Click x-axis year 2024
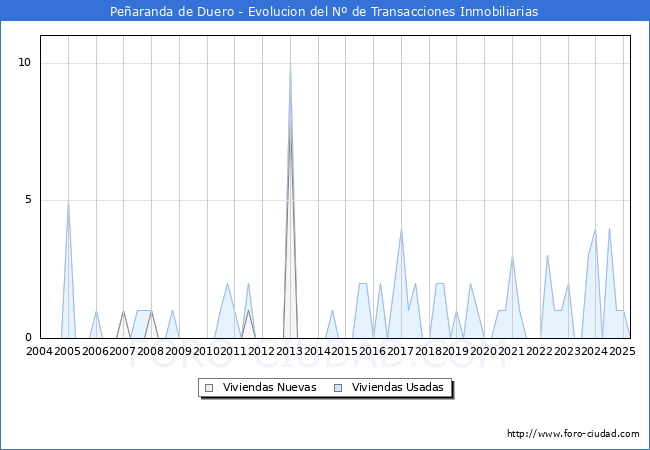The width and height of the screenshot is (650, 450). [x=594, y=351]
